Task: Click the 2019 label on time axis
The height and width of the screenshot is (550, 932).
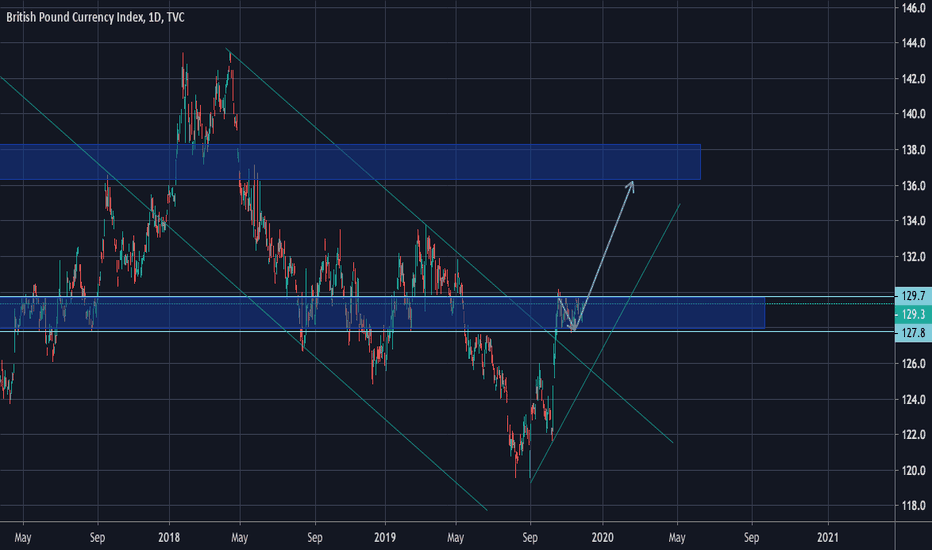Action: (x=385, y=538)
